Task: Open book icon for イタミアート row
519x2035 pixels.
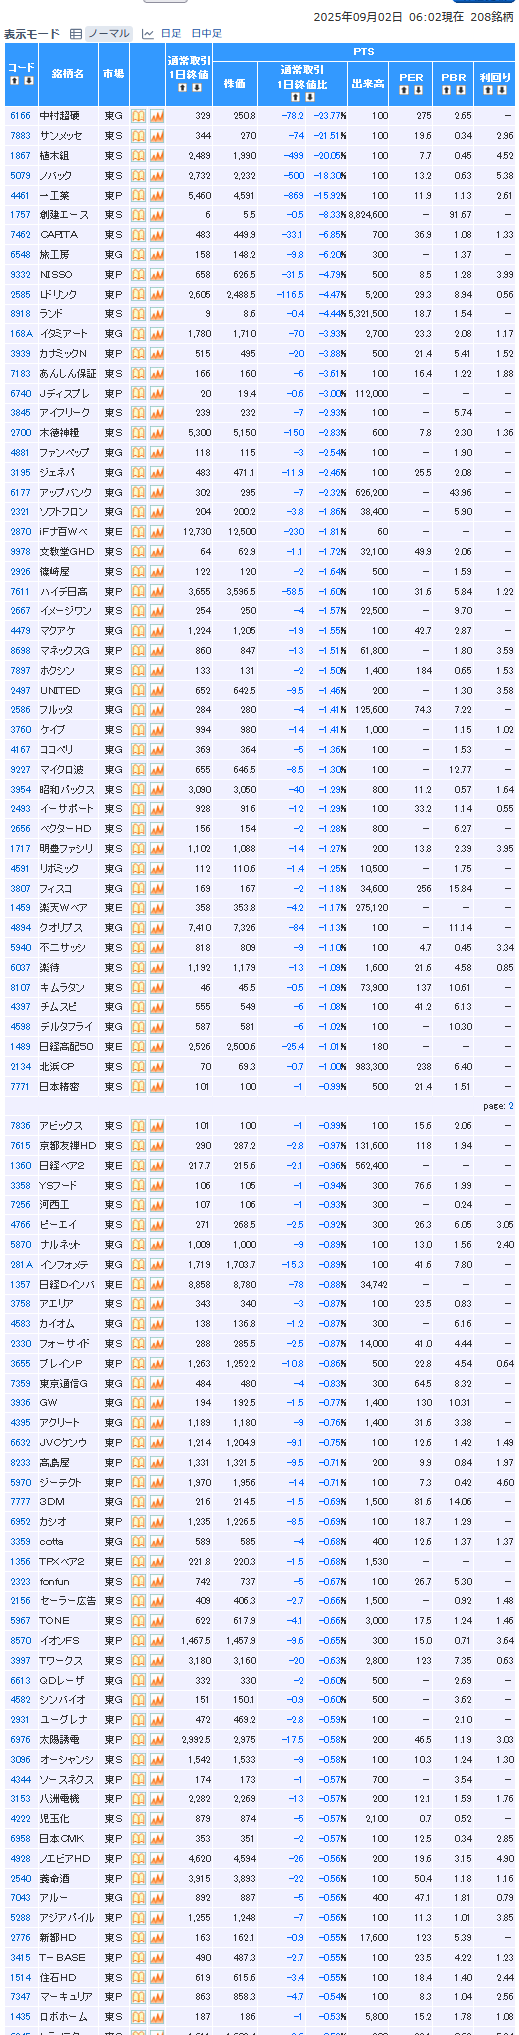Action: tap(138, 334)
